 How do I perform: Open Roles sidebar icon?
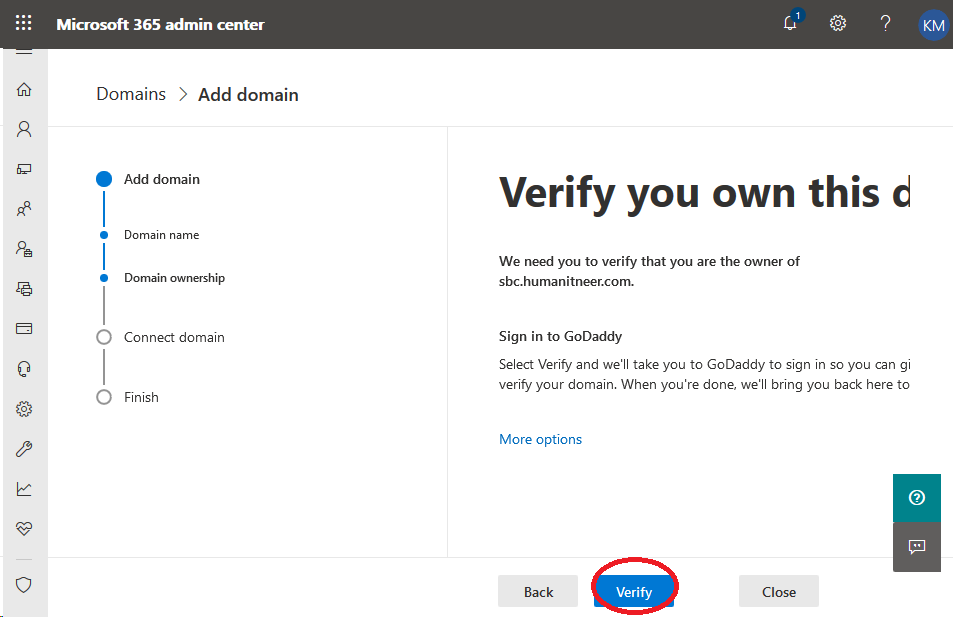tap(24, 249)
